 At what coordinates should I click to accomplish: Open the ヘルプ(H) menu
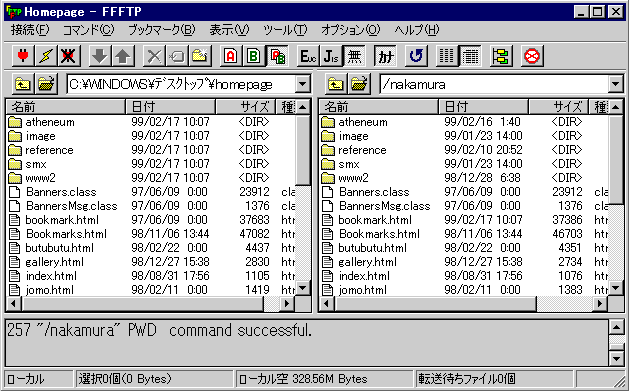(417, 30)
